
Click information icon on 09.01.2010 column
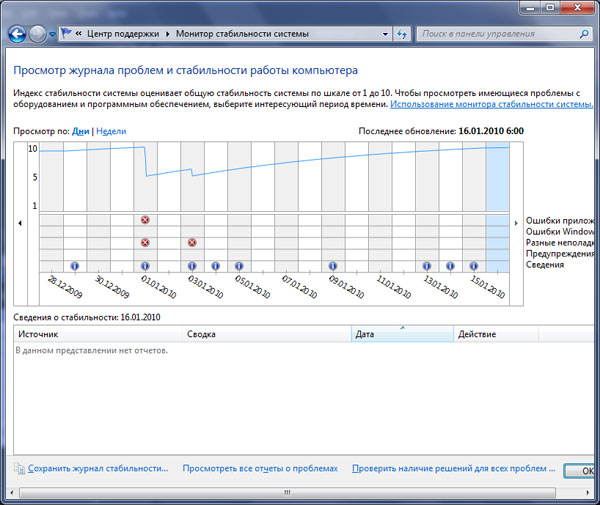coord(333,266)
